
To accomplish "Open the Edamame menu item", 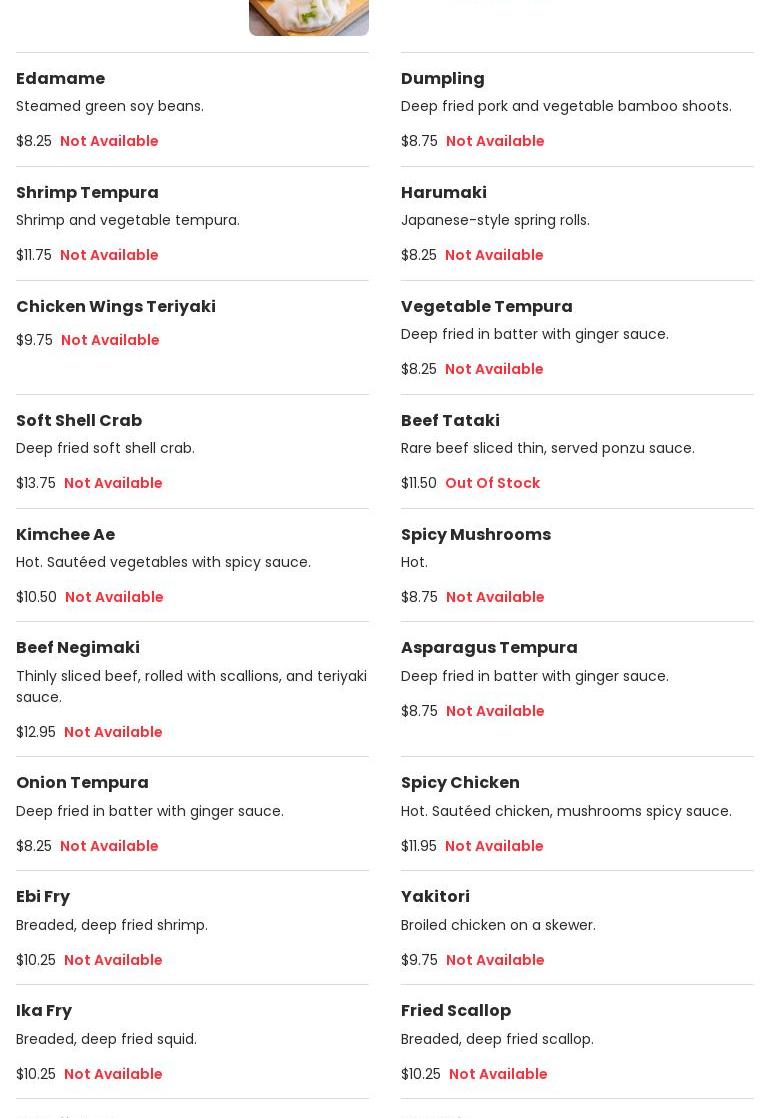I will tap(60, 79).
